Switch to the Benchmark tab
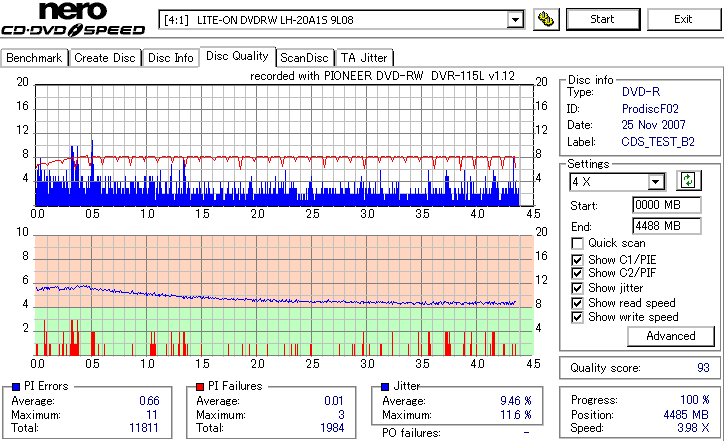 point(34,58)
